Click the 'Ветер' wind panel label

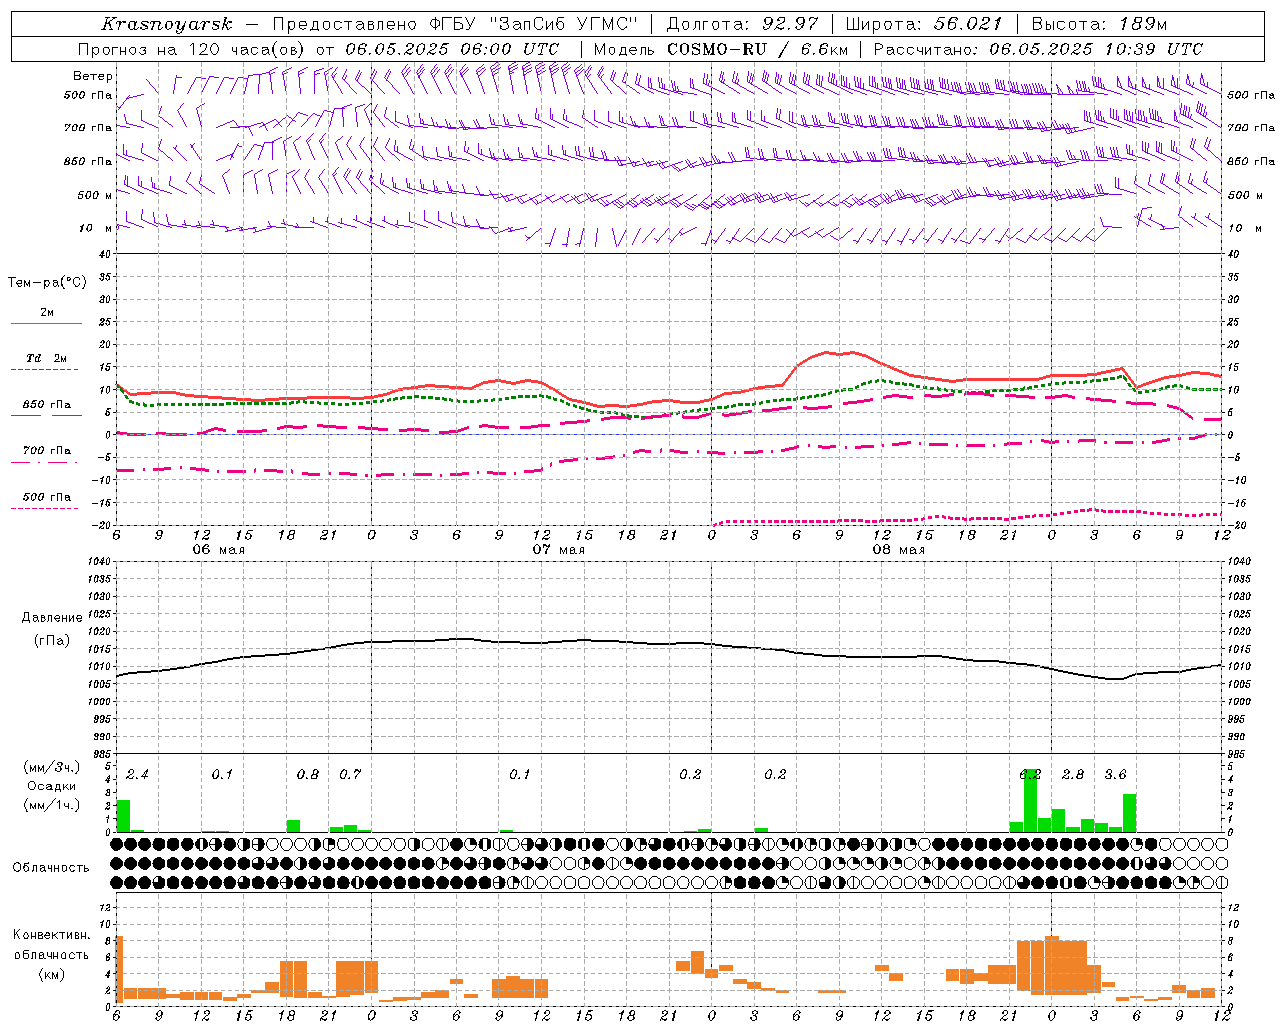(x=93, y=76)
